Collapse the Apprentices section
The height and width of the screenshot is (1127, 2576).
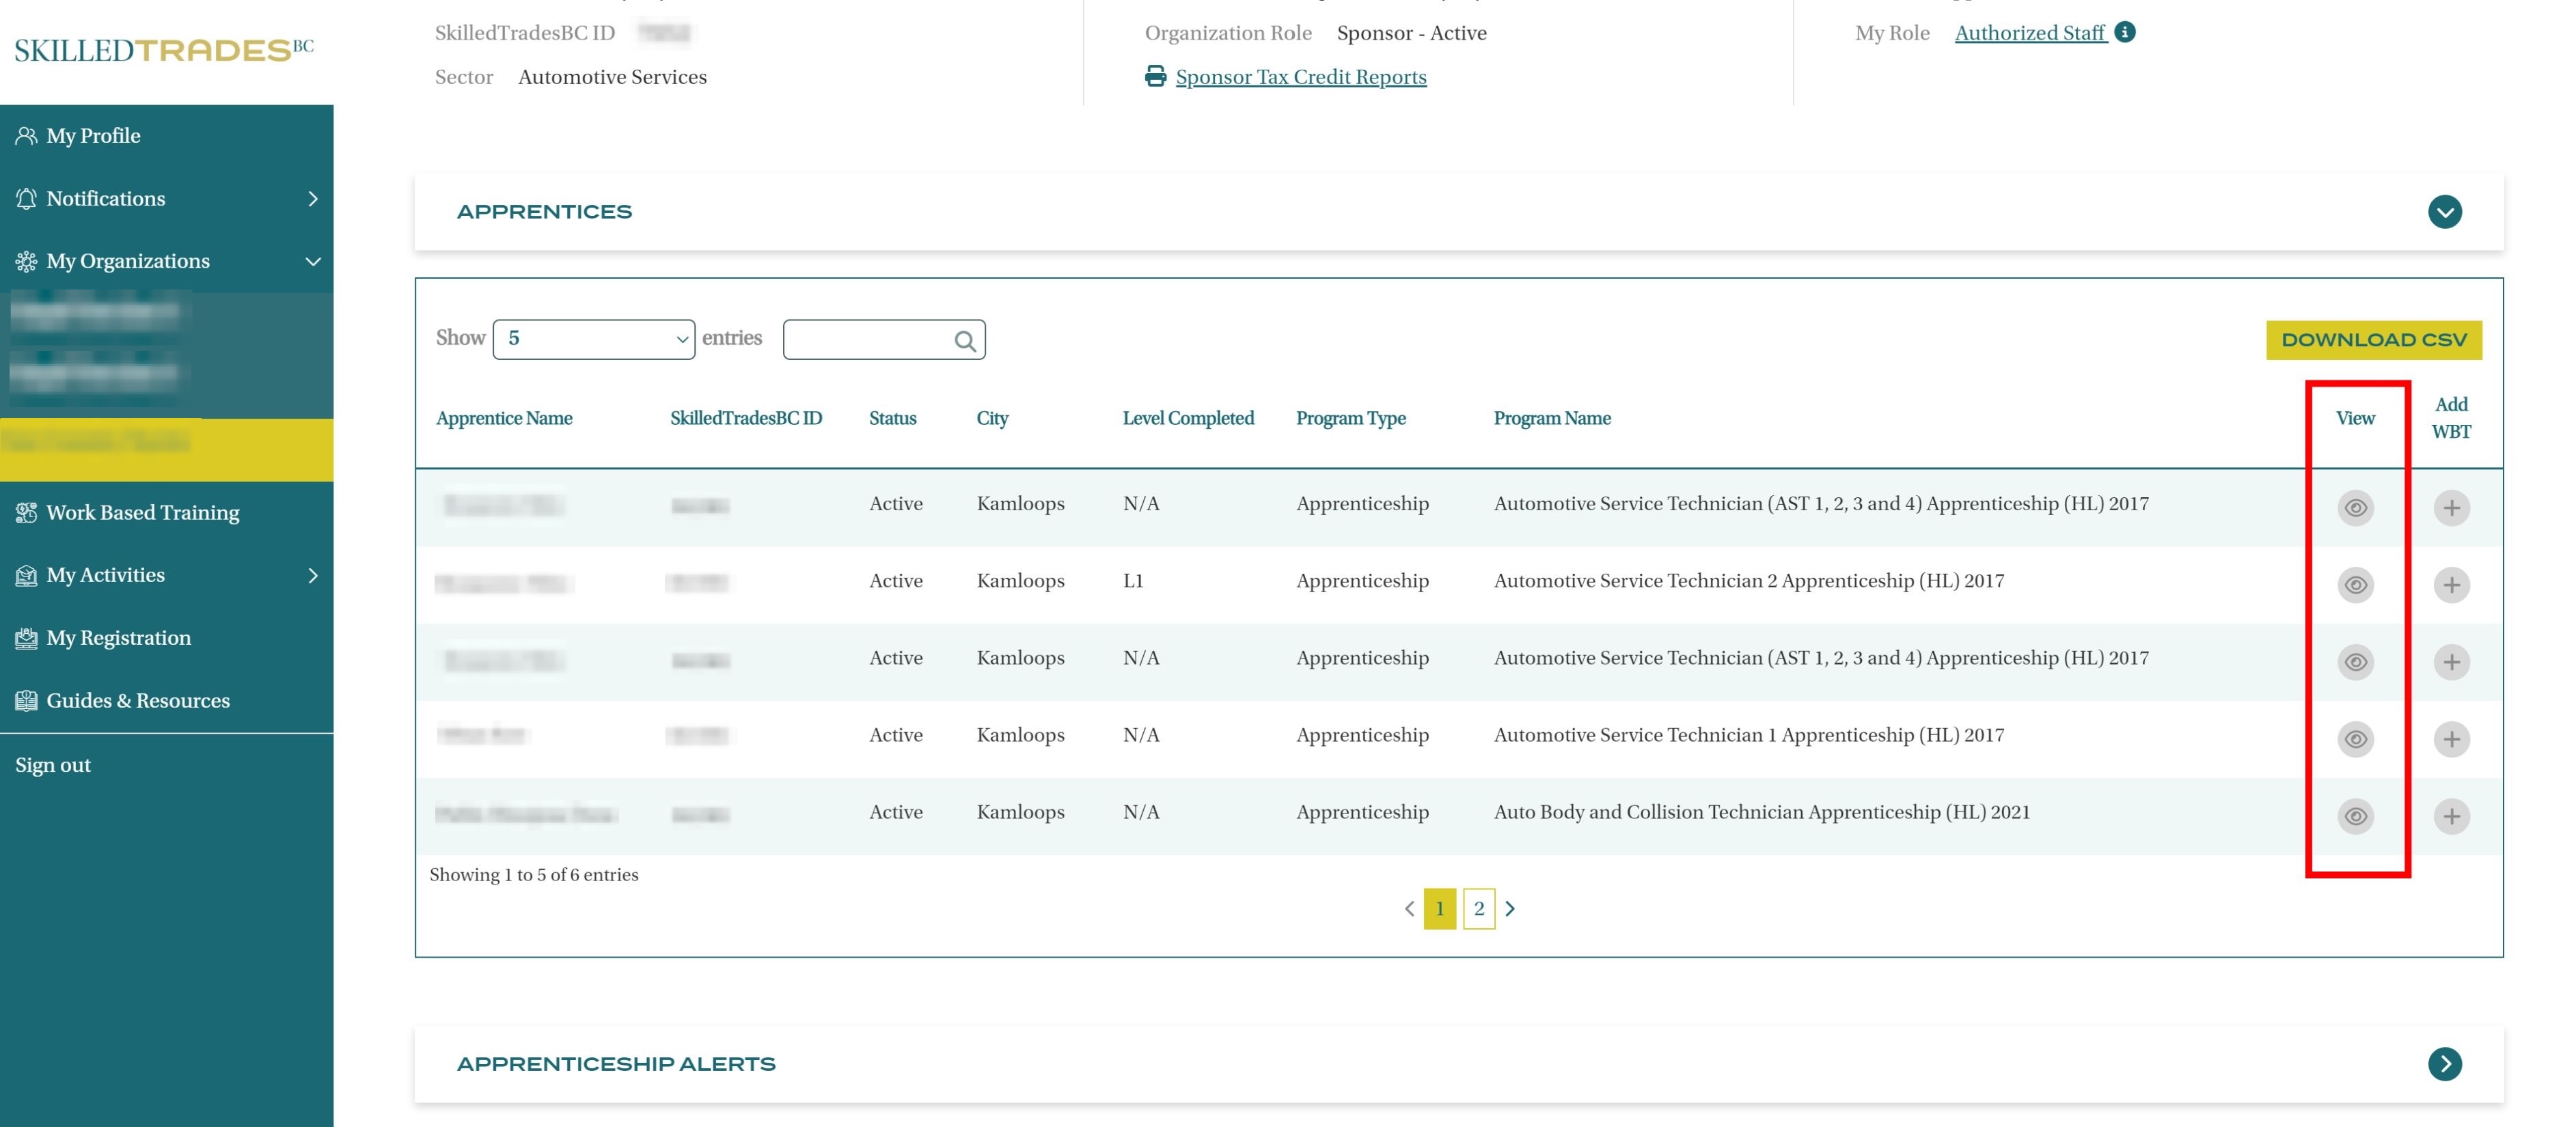2444,212
